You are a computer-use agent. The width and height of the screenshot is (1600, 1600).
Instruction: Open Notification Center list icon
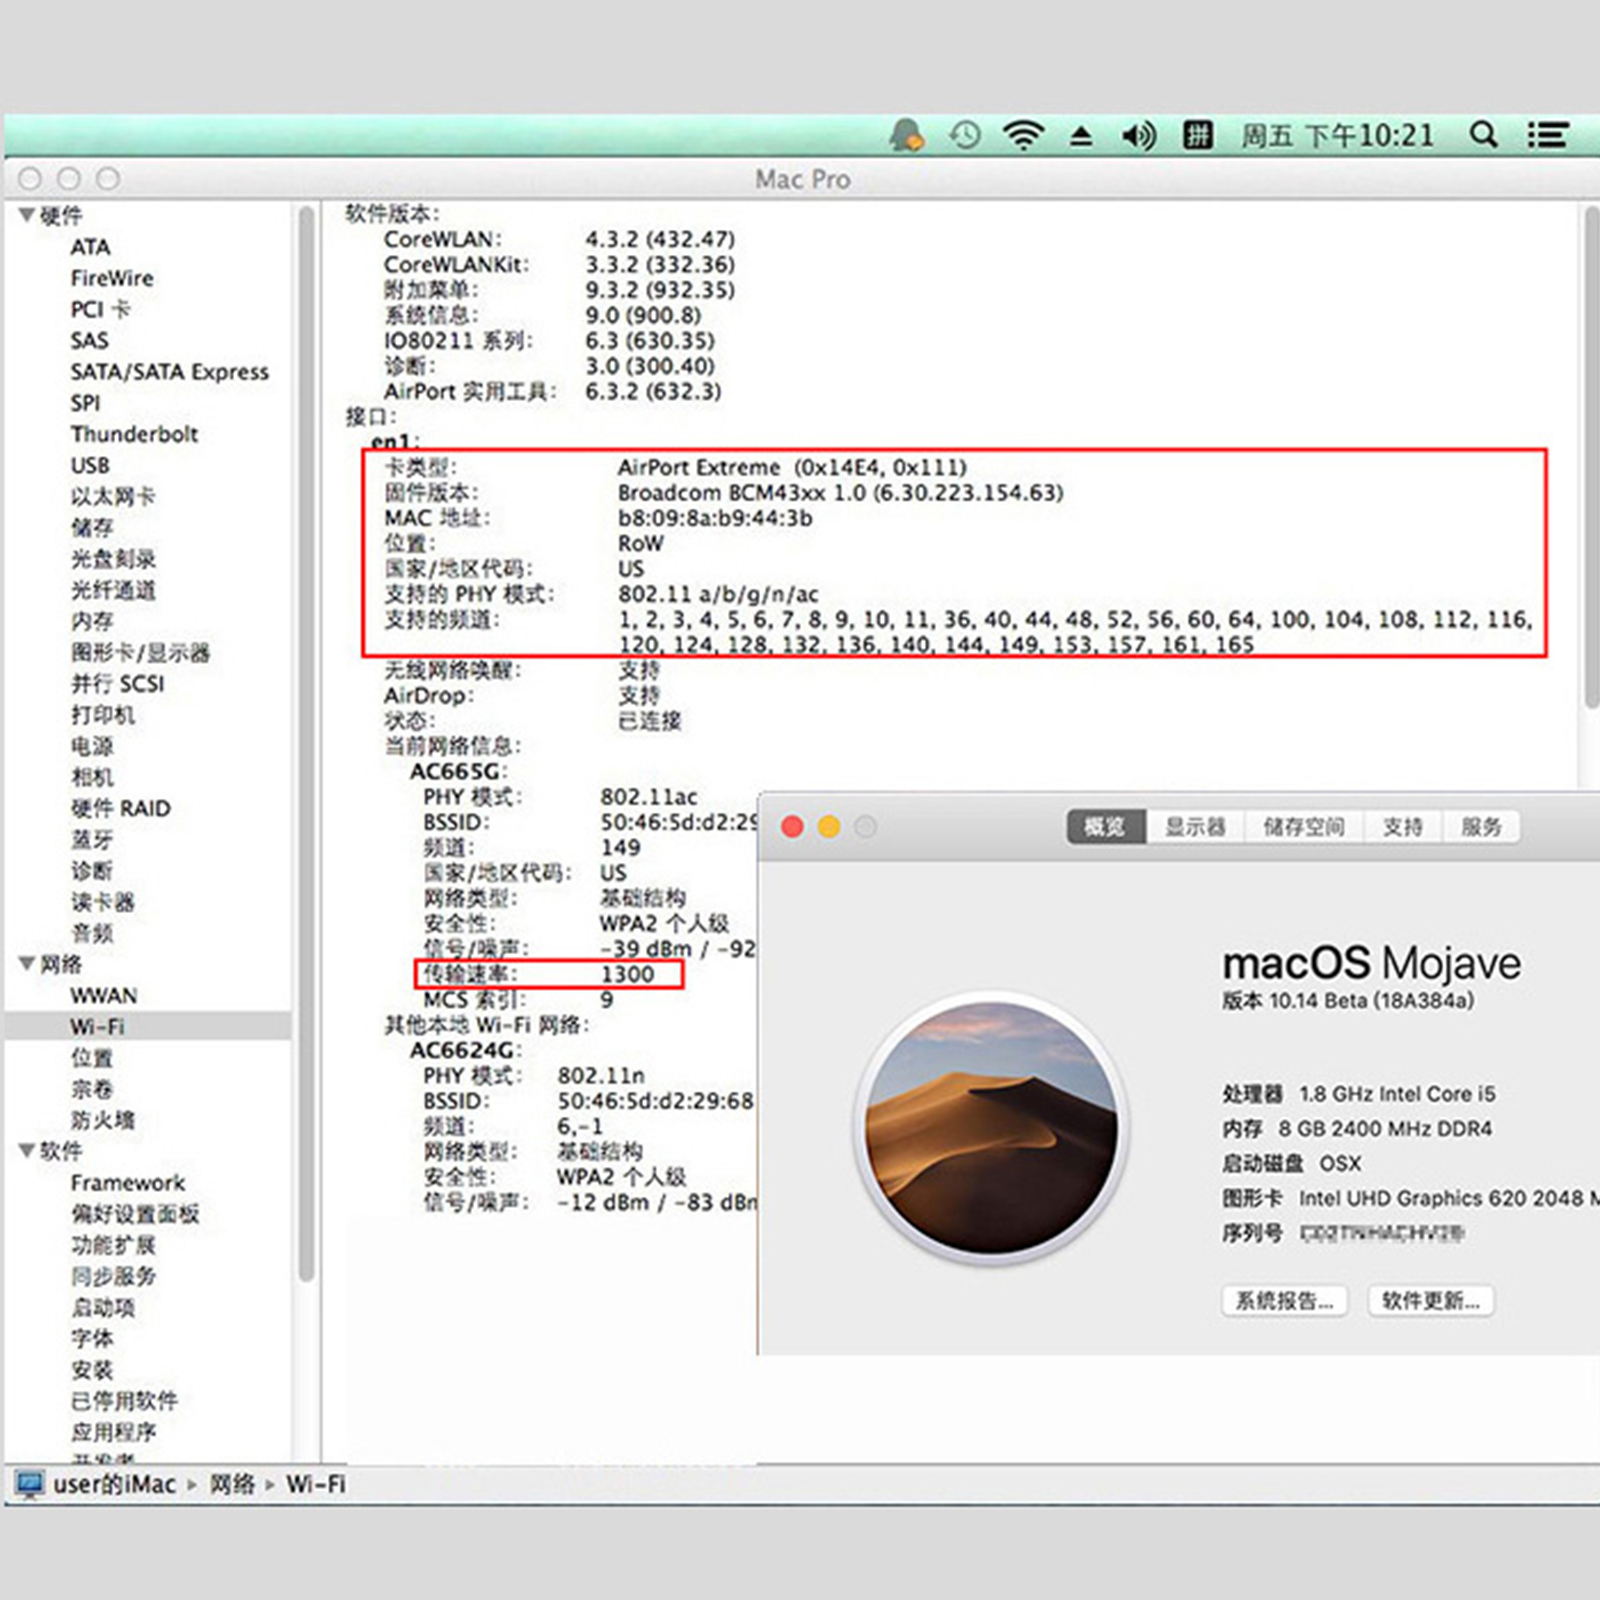click(x=1547, y=135)
